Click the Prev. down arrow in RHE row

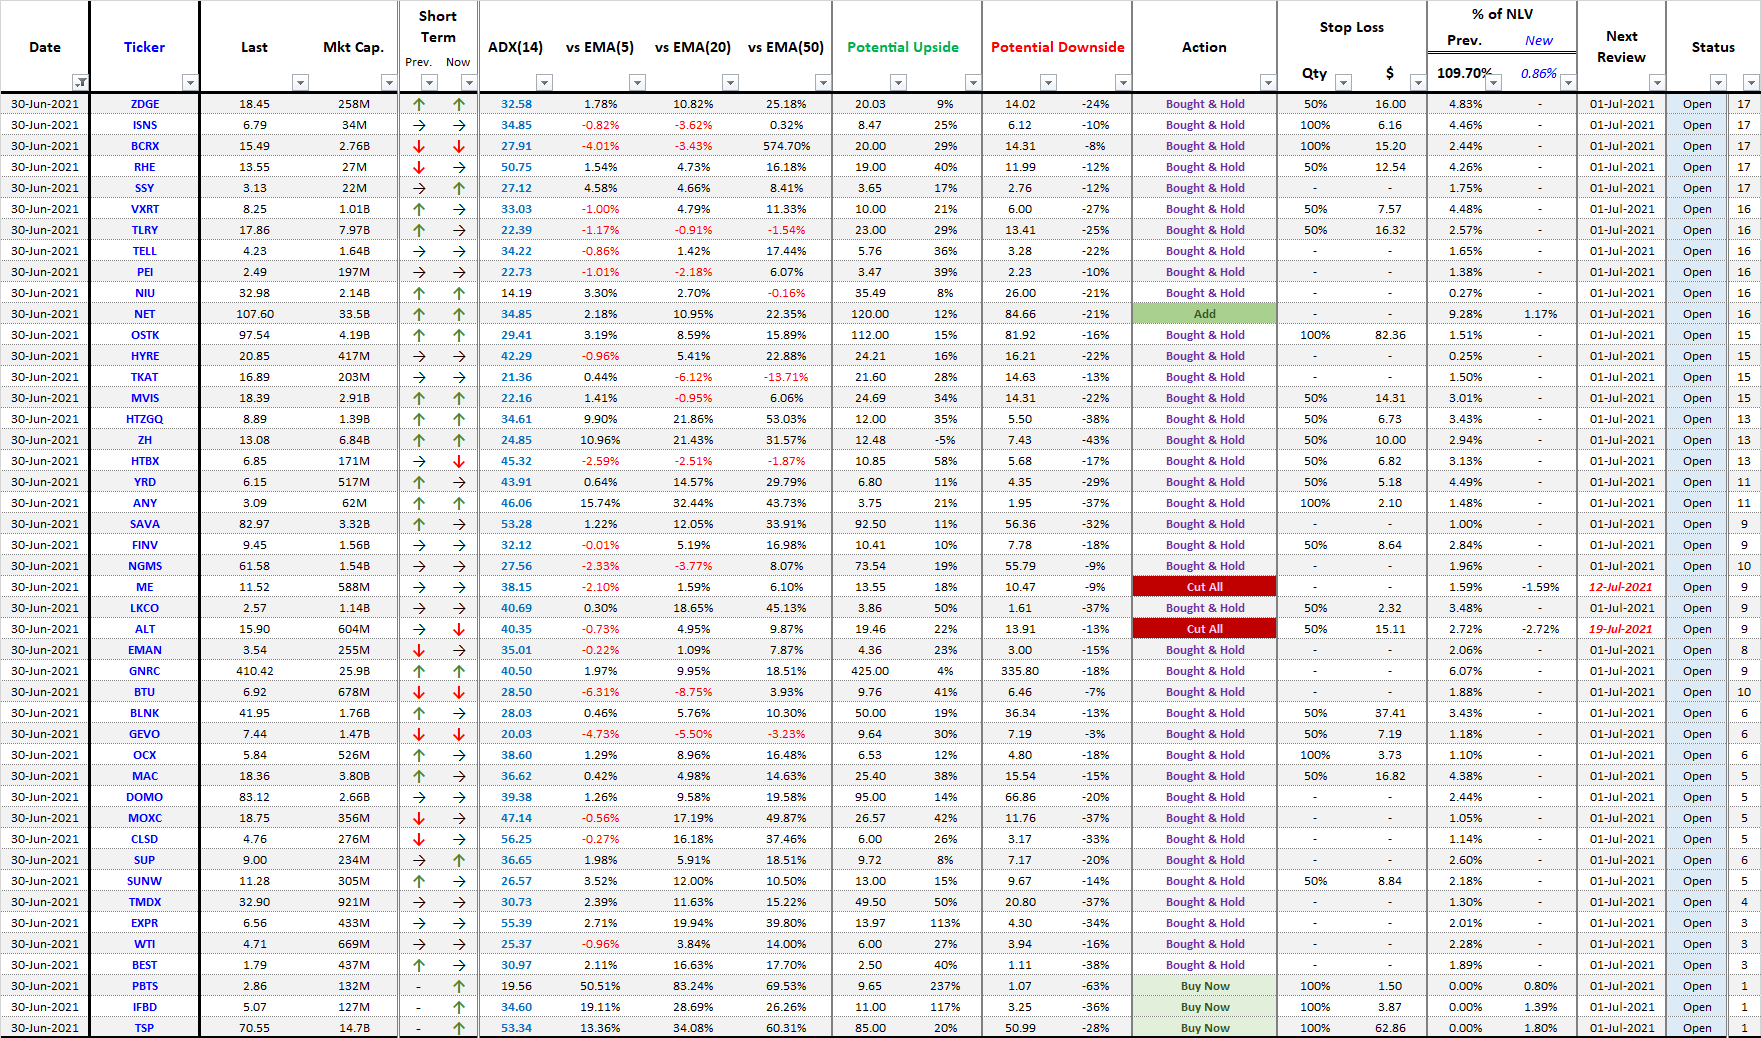(x=419, y=167)
